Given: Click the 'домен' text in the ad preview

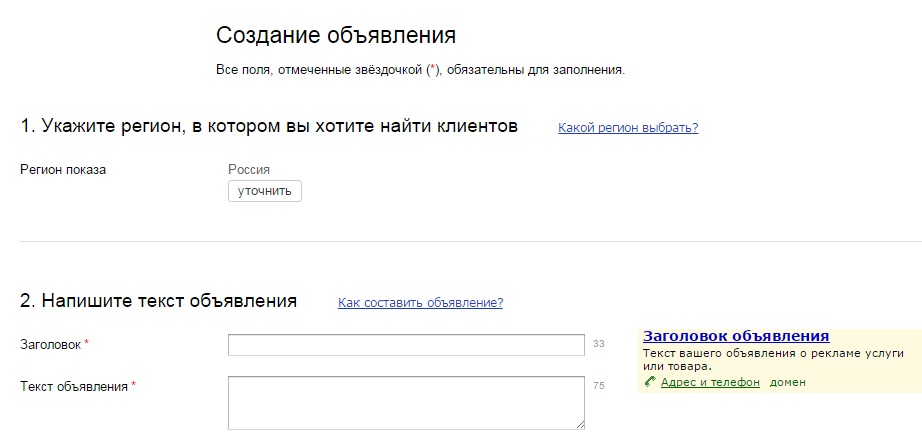Looking at the screenshot, I should coord(788,382).
